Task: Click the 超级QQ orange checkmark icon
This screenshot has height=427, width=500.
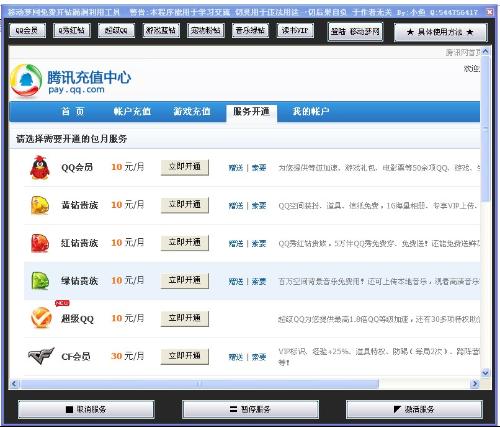Action: (41, 318)
